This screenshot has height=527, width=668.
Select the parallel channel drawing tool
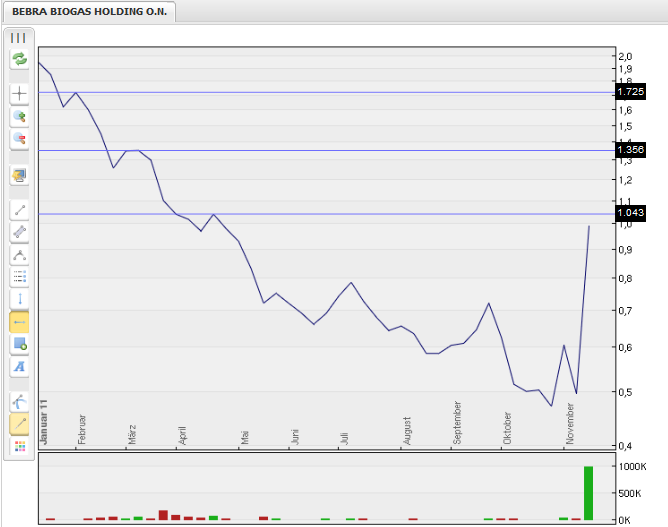coord(19,232)
